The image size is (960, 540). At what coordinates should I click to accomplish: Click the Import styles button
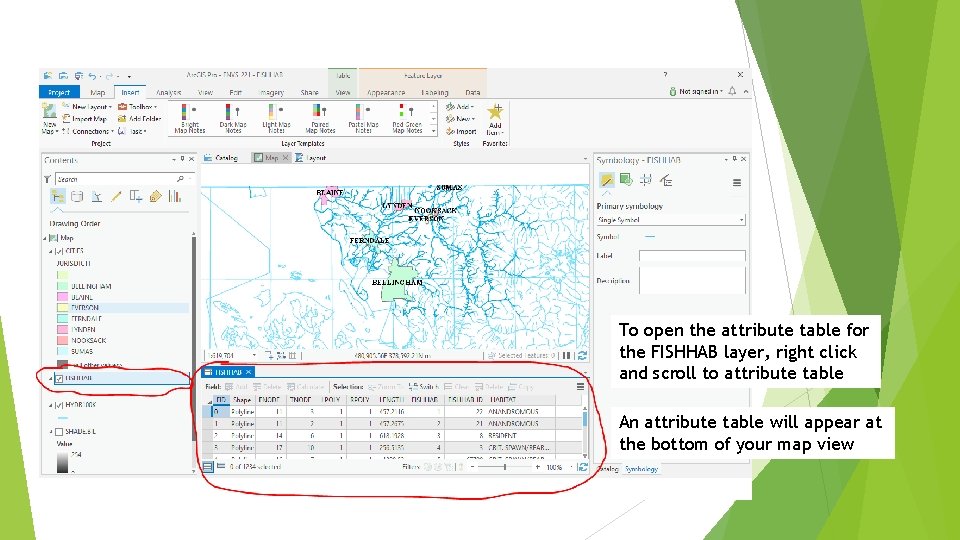[x=462, y=131]
